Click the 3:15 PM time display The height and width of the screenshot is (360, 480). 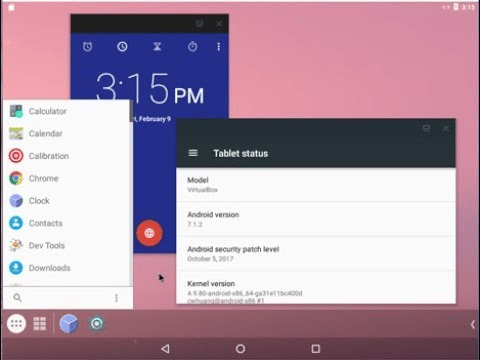(150, 87)
